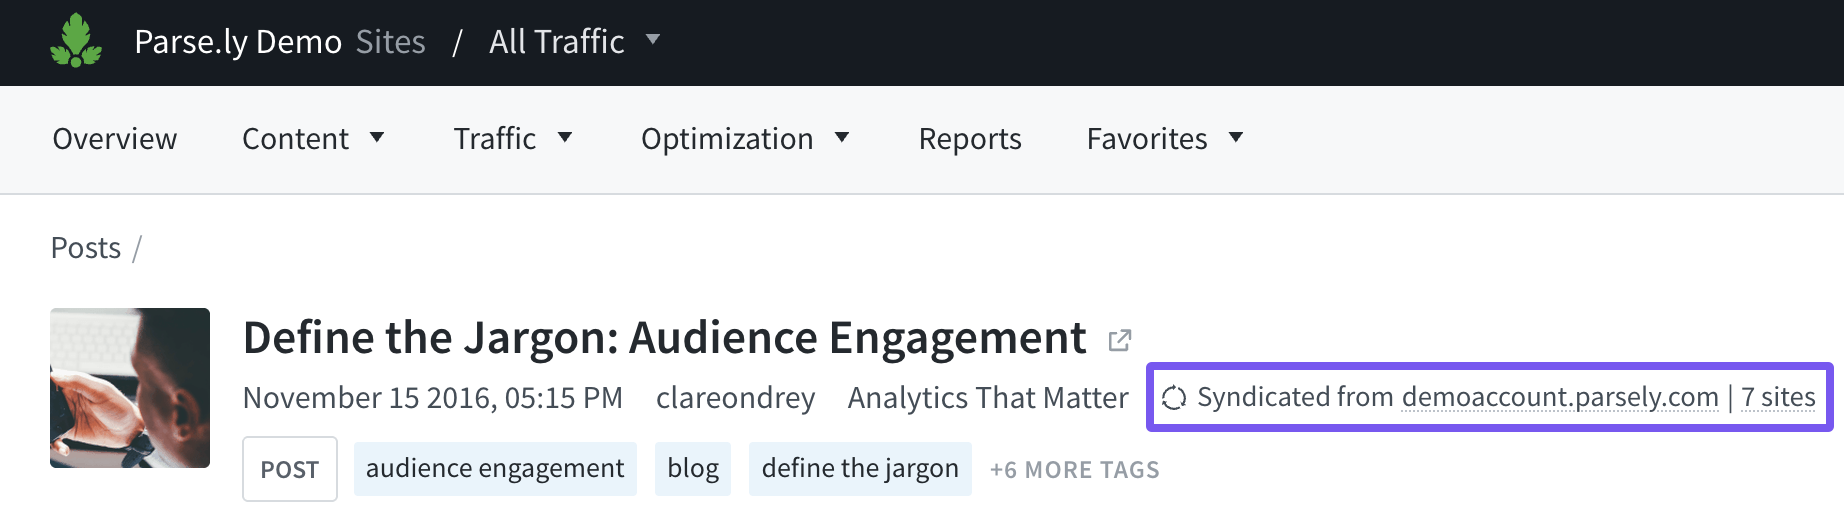The height and width of the screenshot is (516, 1844).
Task: Open the Analytics That Matter section
Action: coord(988,398)
